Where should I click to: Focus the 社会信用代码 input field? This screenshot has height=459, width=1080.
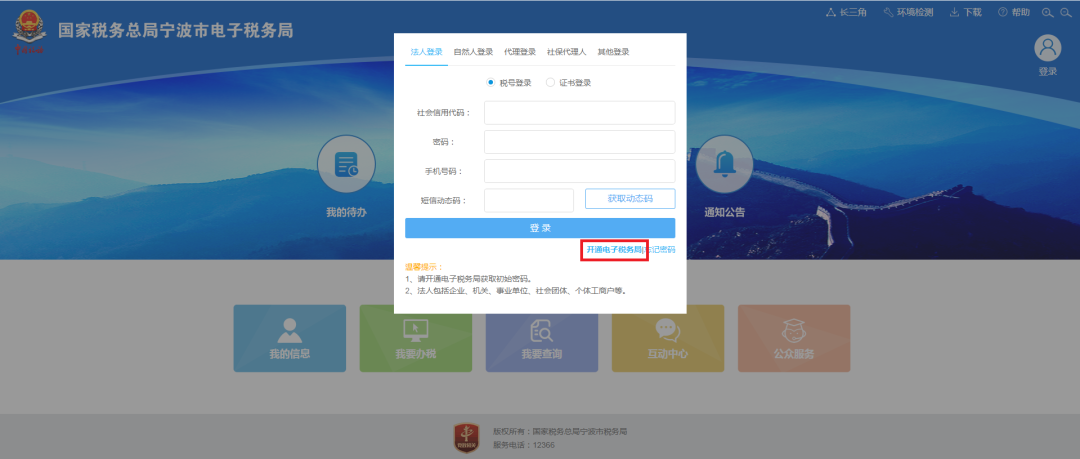point(579,113)
